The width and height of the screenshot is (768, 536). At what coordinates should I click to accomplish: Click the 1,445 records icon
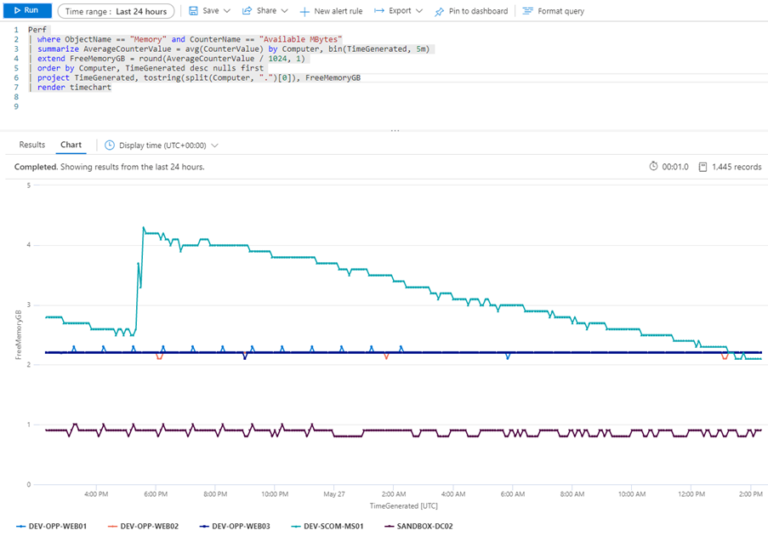pyautogui.click(x=703, y=166)
